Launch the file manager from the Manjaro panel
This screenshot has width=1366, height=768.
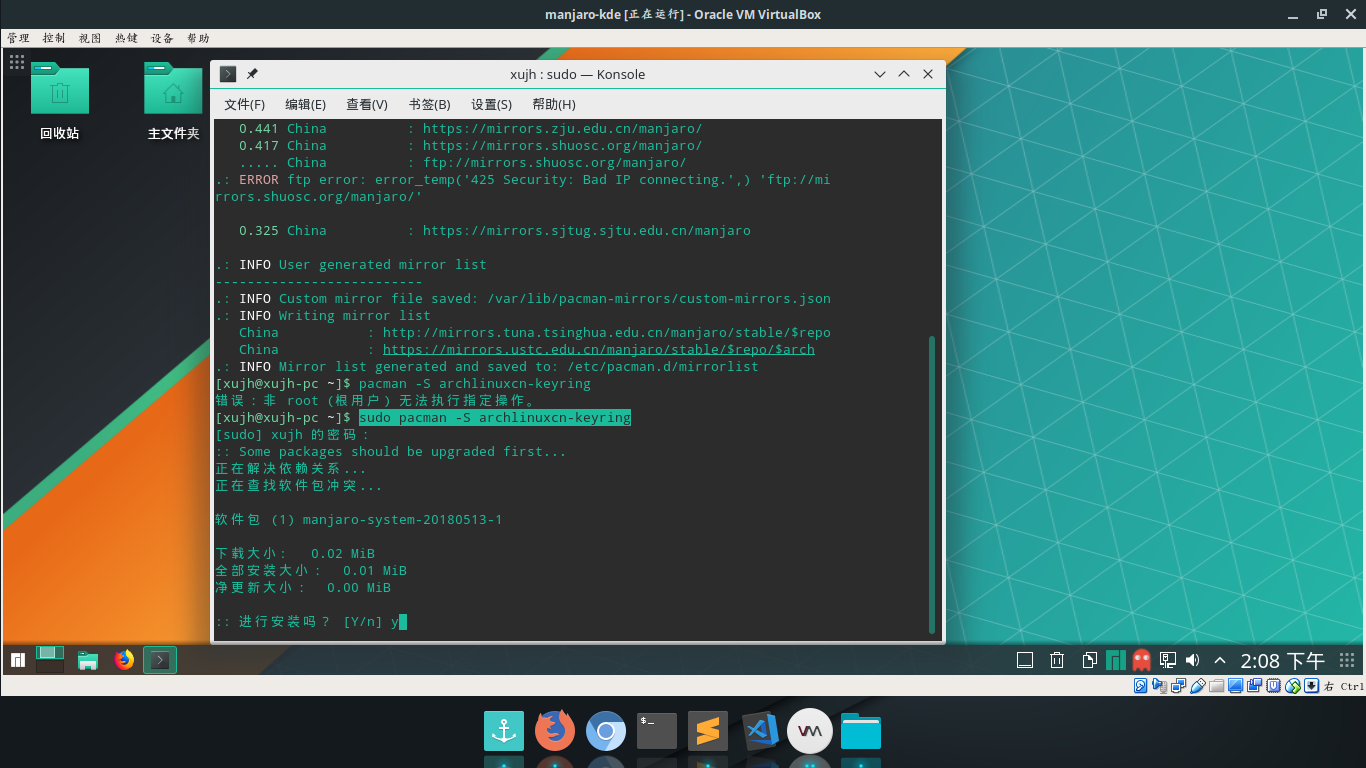point(87,660)
